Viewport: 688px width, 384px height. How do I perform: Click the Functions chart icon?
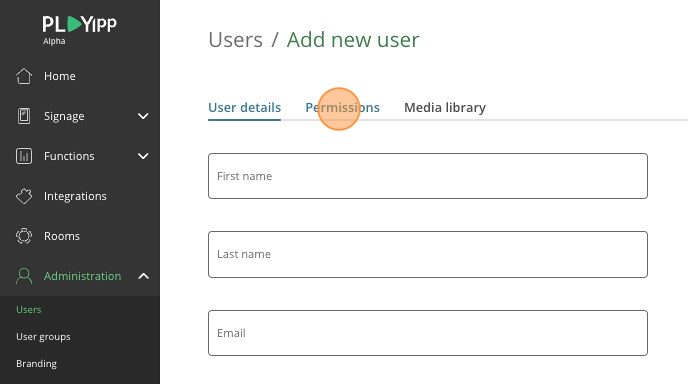pos(24,156)
